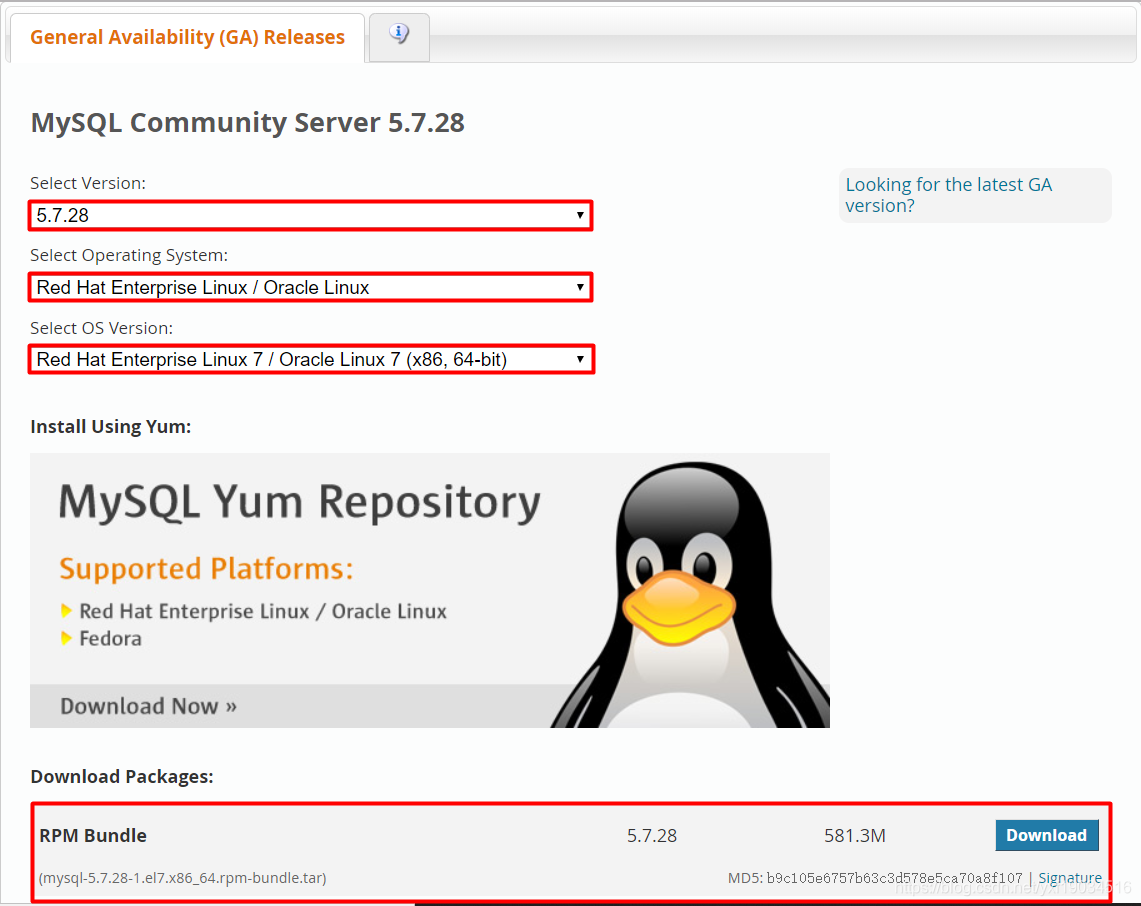
Task: Click the 'Supported Platforms:' orange text
Action: (206, 568)
